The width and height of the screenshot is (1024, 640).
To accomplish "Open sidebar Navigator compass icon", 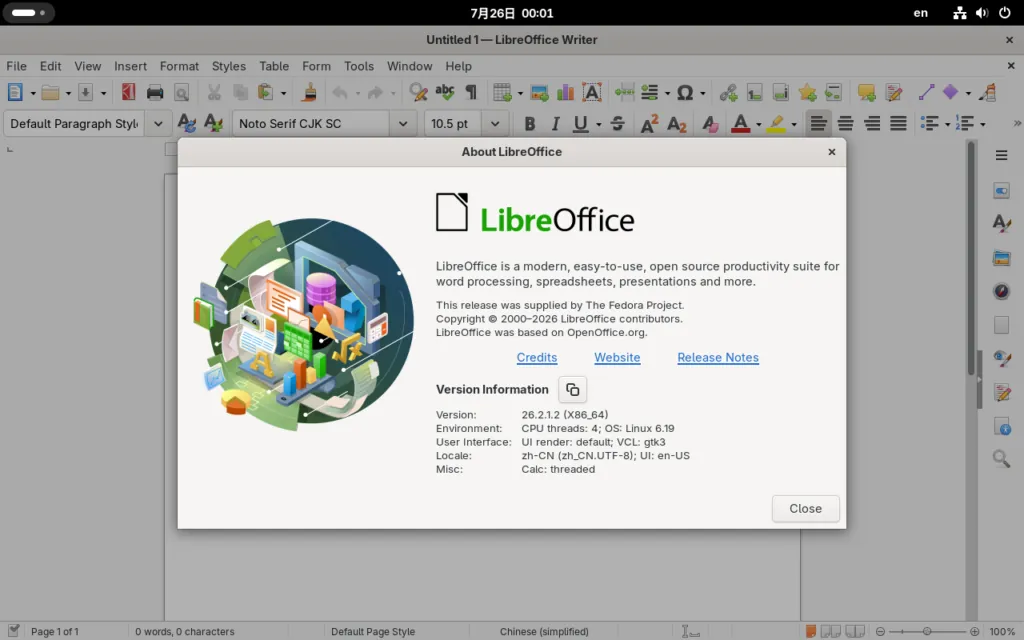I will 1001,291.
